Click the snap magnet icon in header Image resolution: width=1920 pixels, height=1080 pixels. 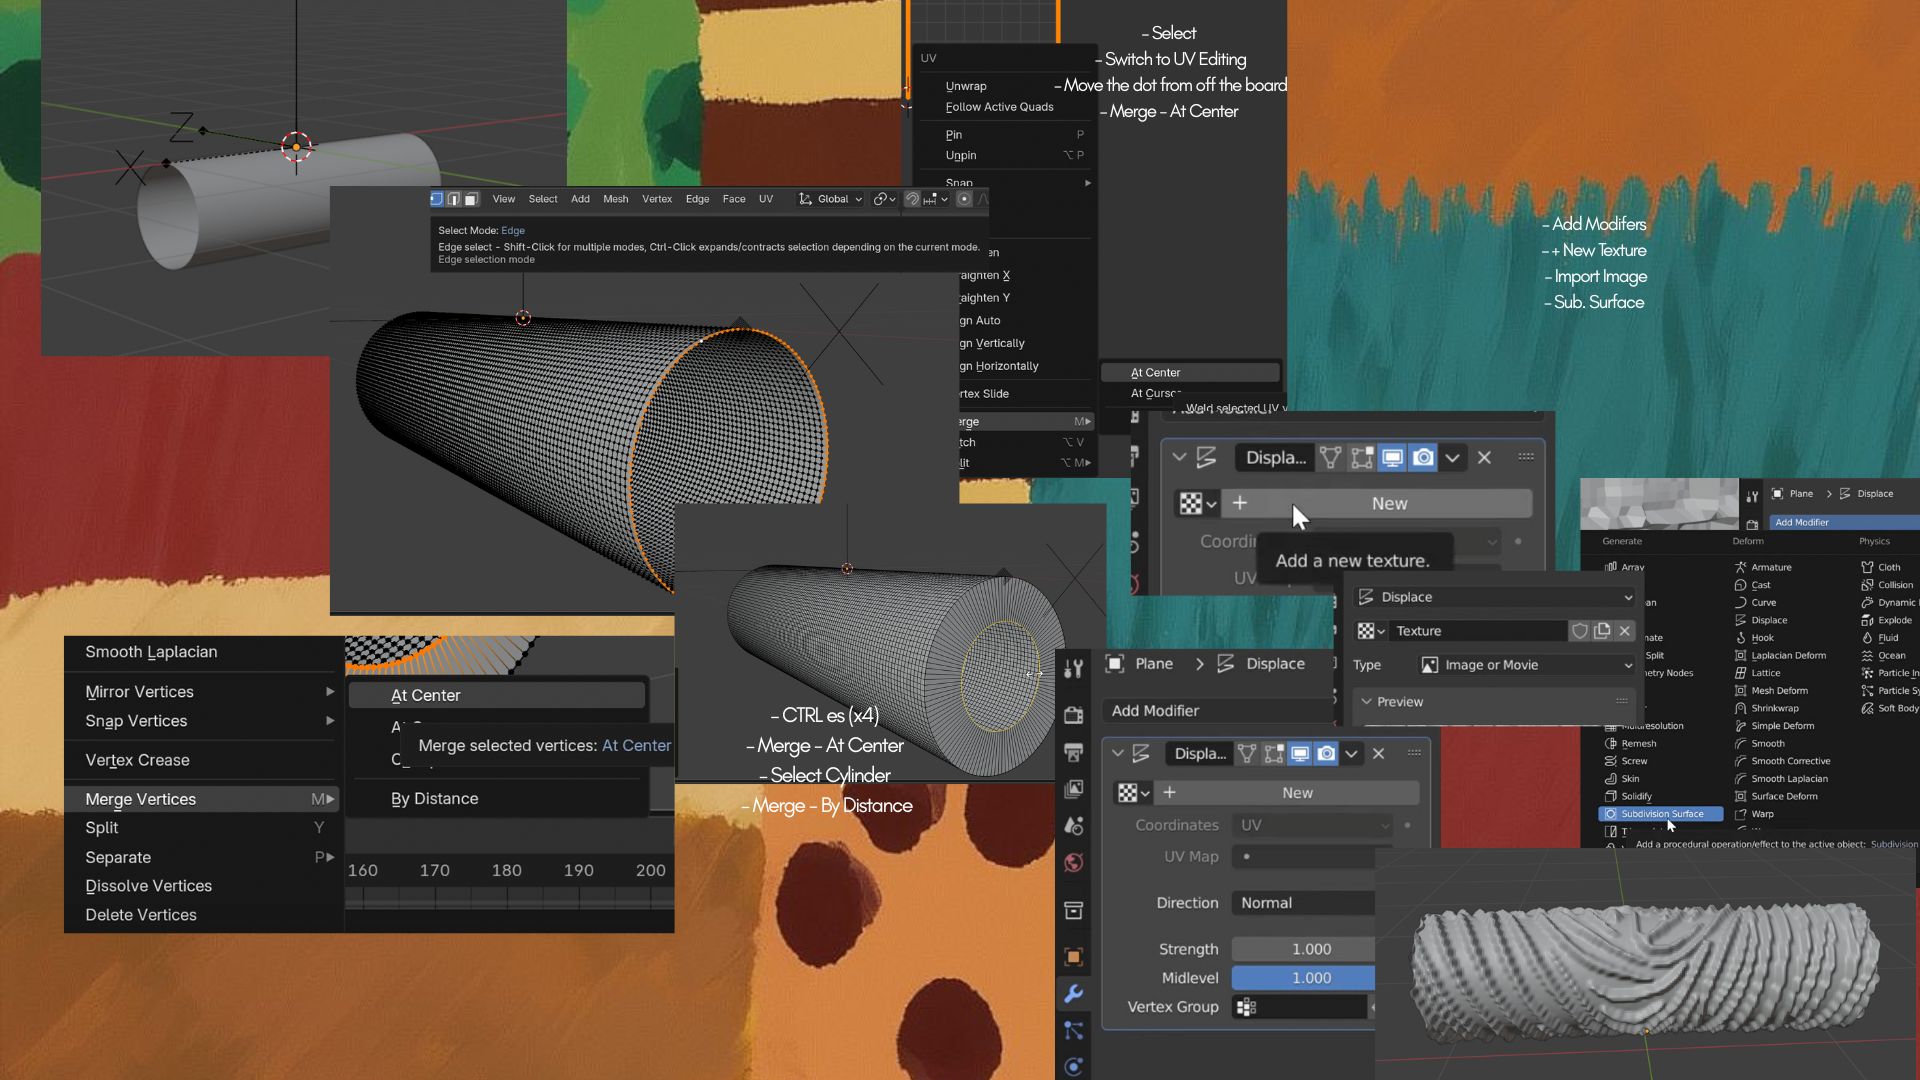pos(912,199)
